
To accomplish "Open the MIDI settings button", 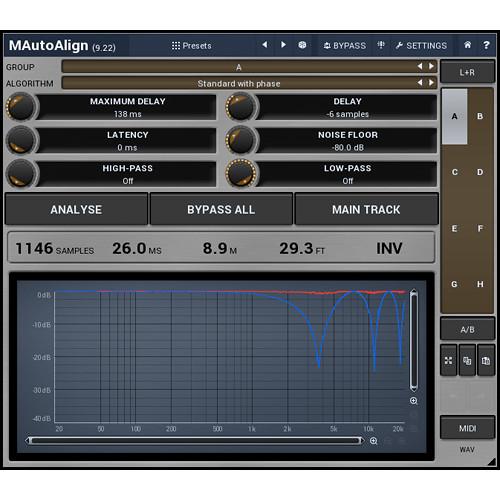I will point(467,428).
